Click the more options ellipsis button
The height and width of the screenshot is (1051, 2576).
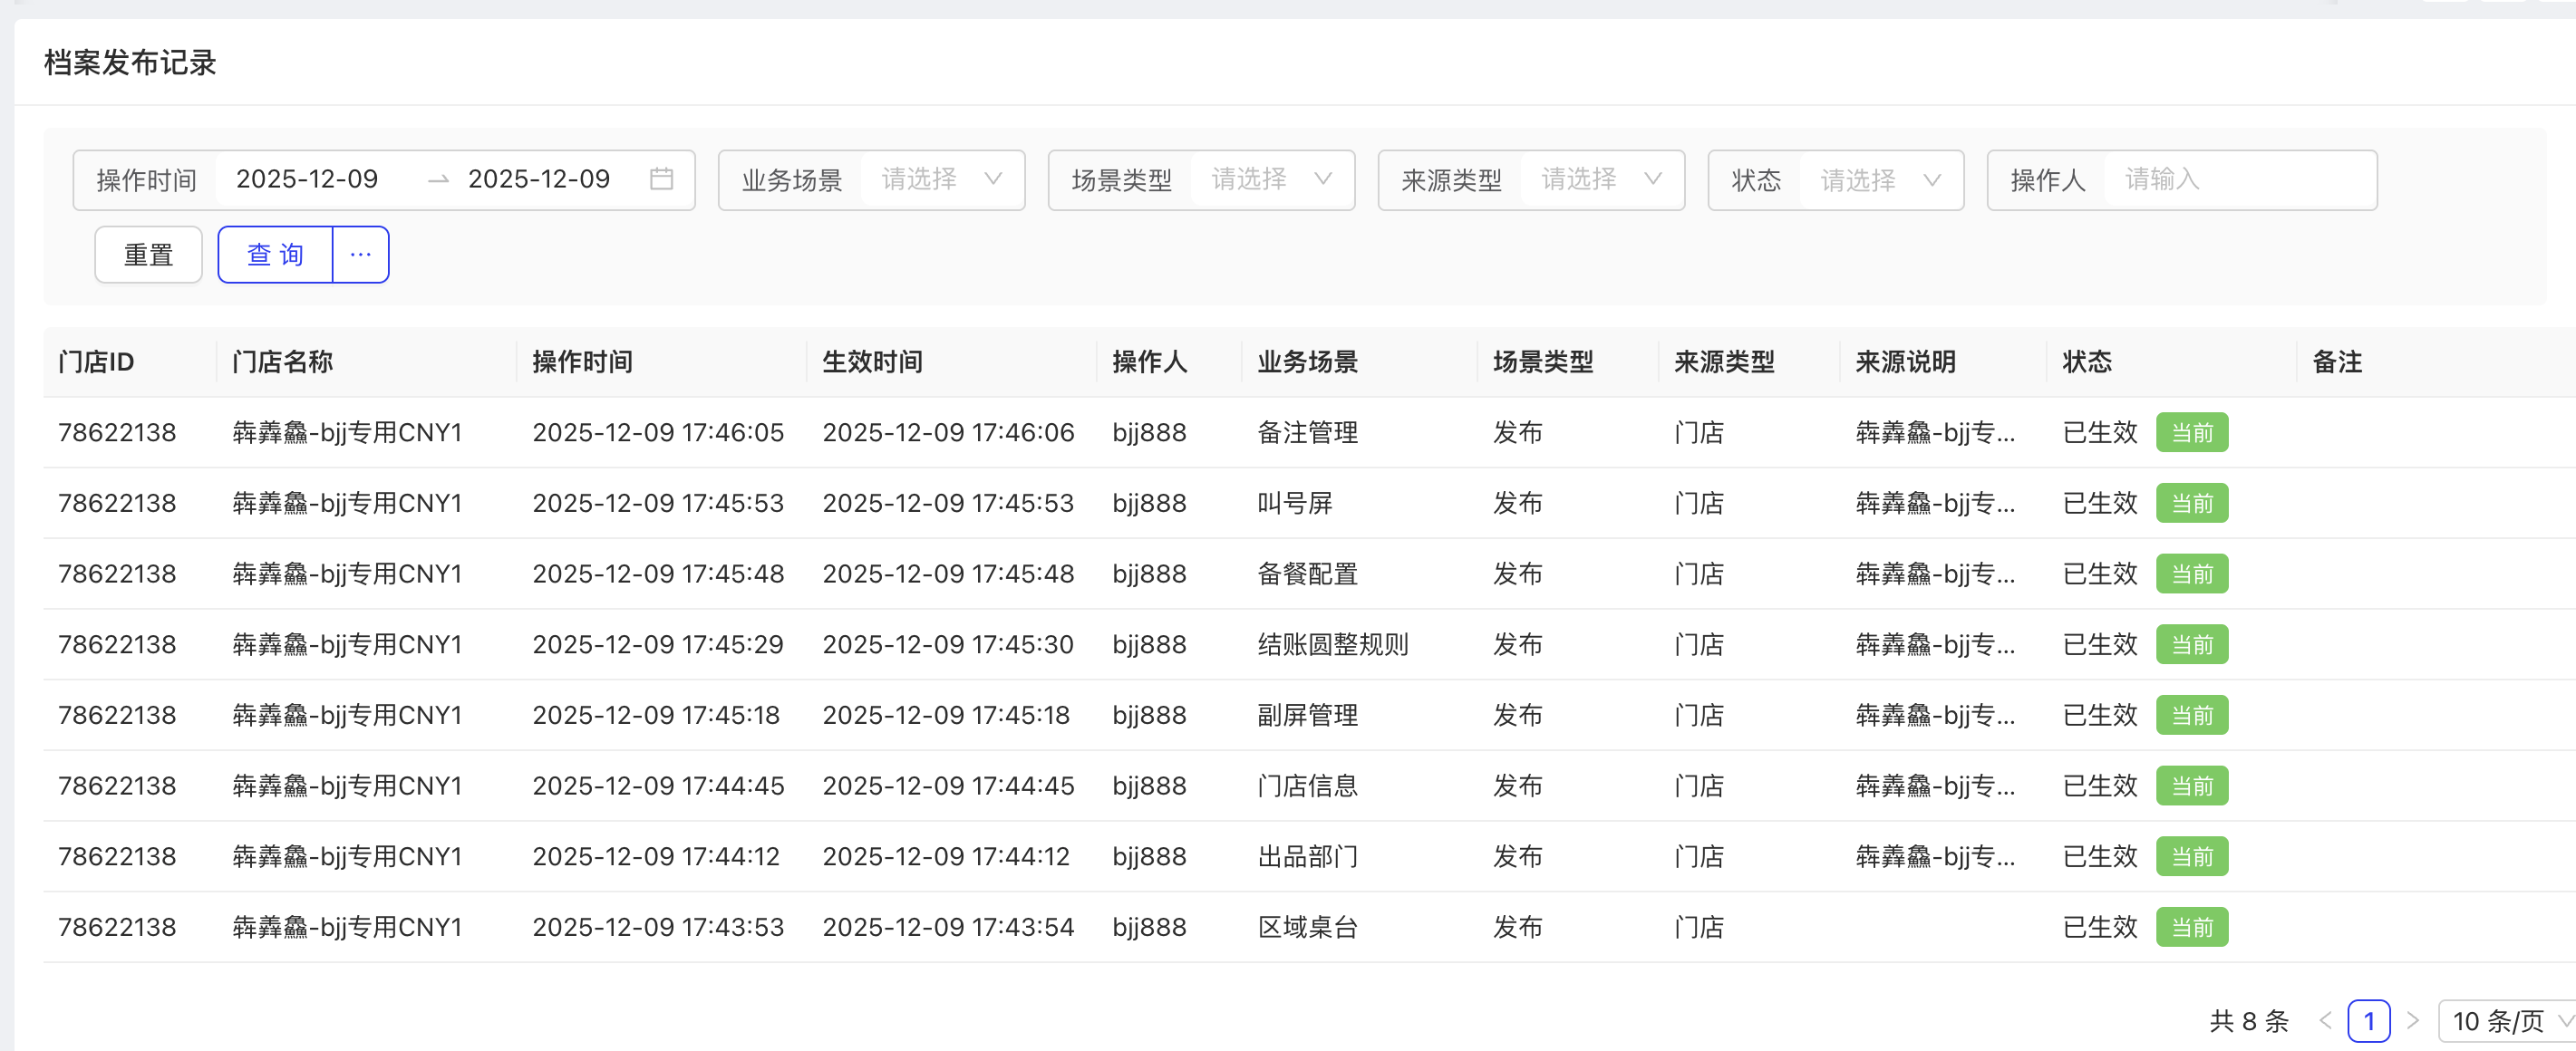[x=361, y=255]
